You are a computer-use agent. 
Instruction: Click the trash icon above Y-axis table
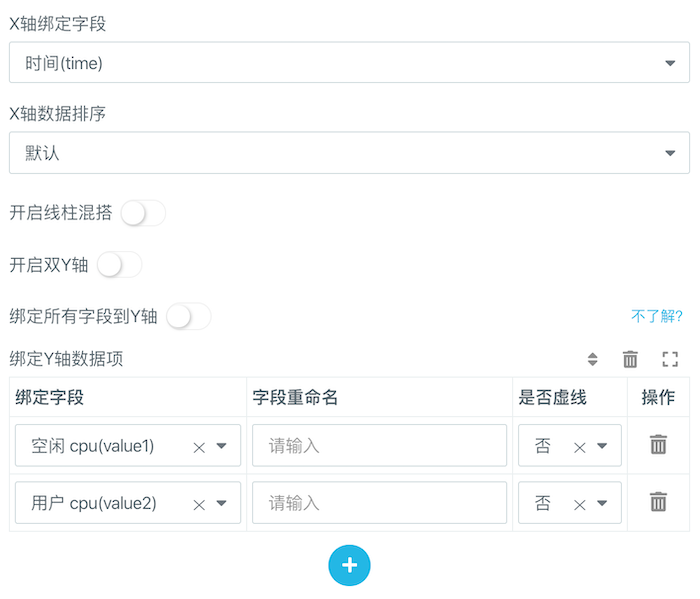(630, 359)
